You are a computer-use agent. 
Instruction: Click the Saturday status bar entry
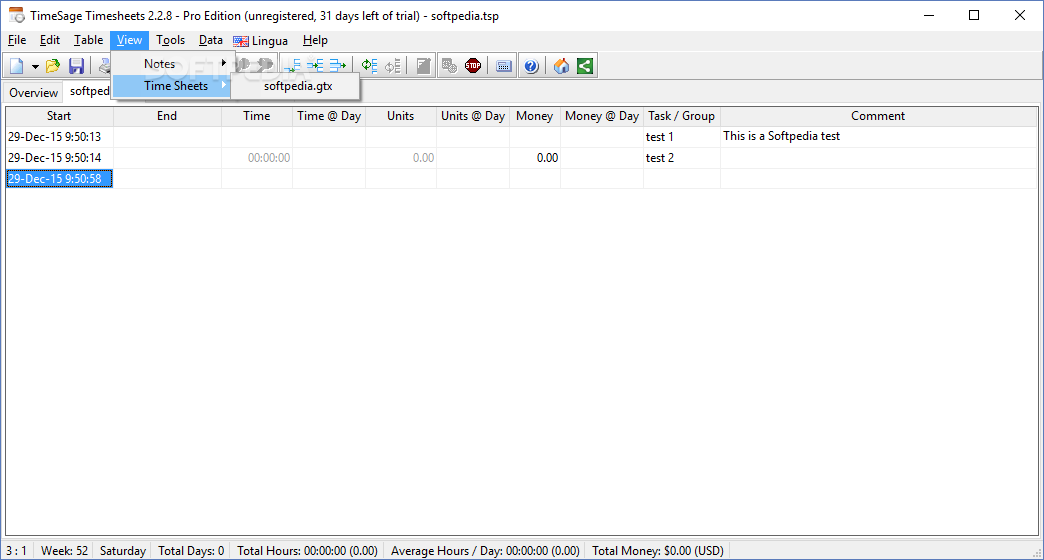point(123,551)
